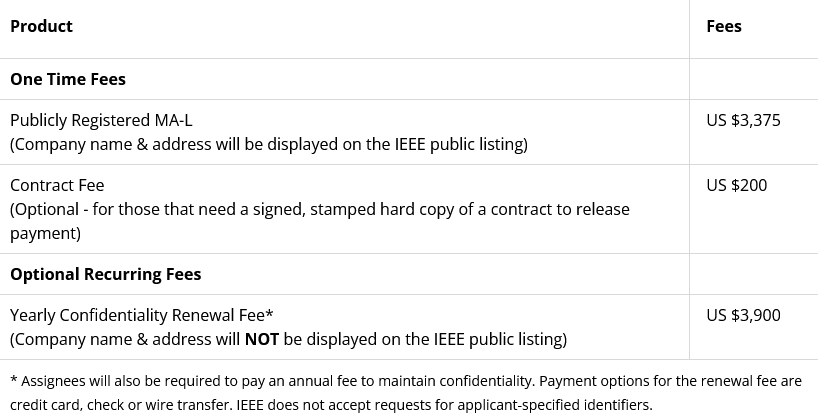Select the US $3,375 fee amount

743,120
